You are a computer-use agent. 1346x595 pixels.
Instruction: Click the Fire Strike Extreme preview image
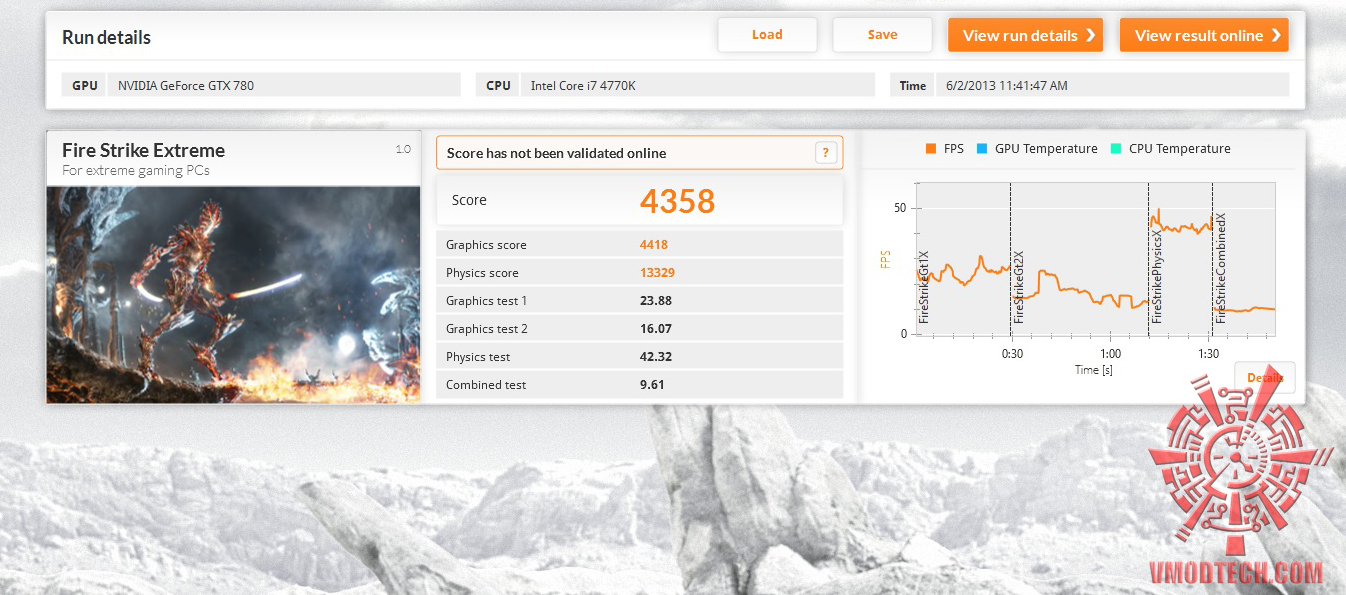click(233, 295)
